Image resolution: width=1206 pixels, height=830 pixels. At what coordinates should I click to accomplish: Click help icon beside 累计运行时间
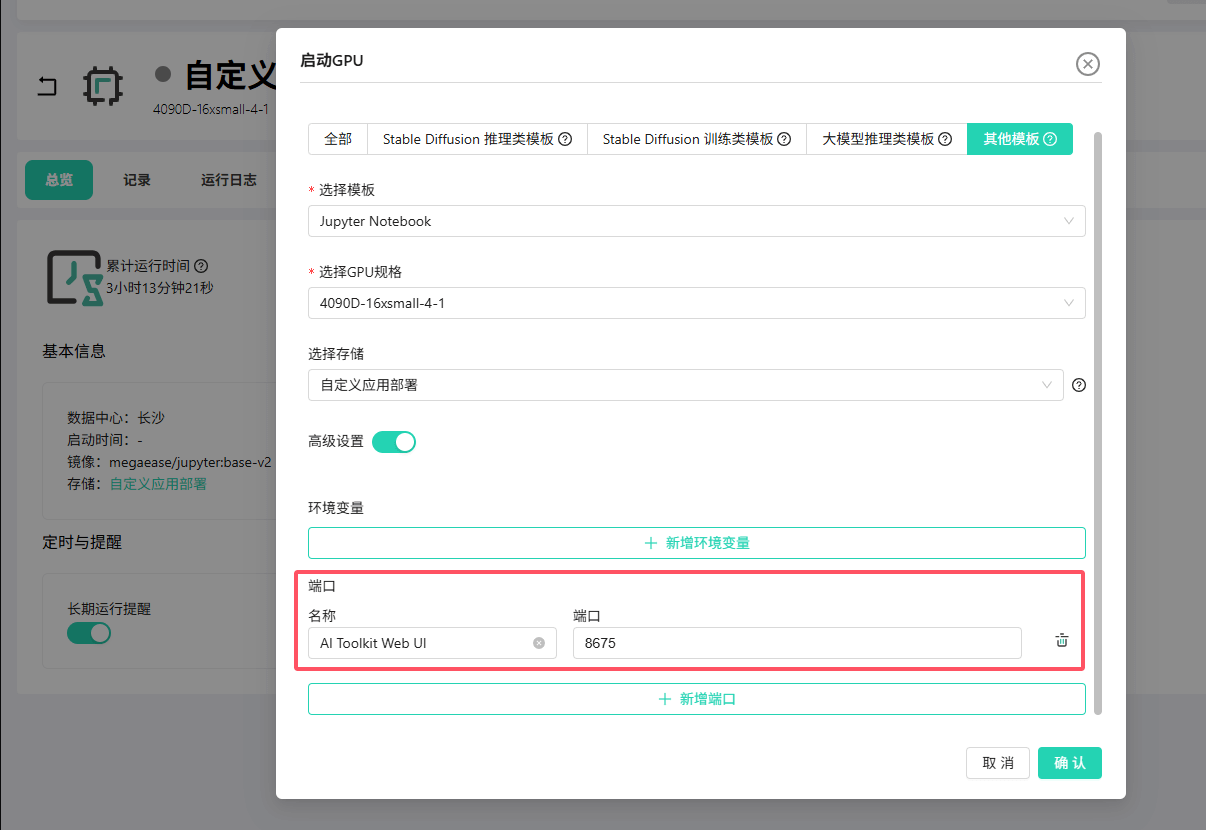coord(201,266)
